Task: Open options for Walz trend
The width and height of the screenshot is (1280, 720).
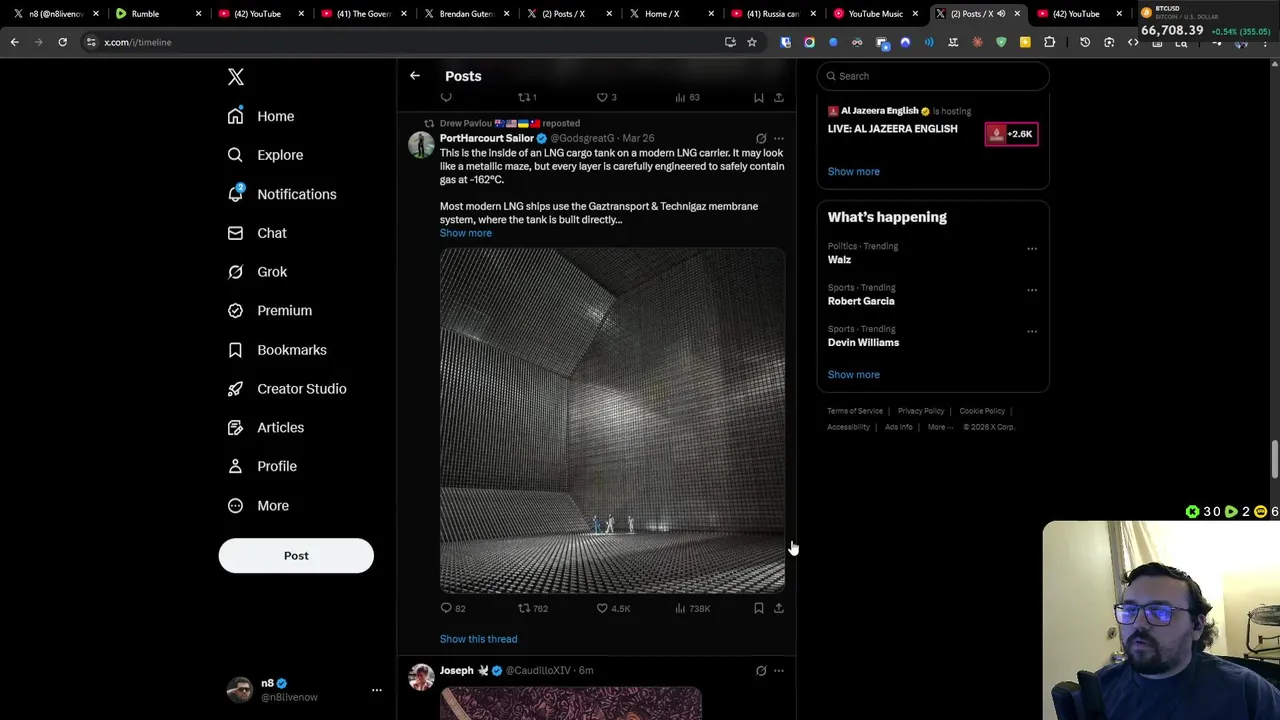Action: (x=1032, y=249)
